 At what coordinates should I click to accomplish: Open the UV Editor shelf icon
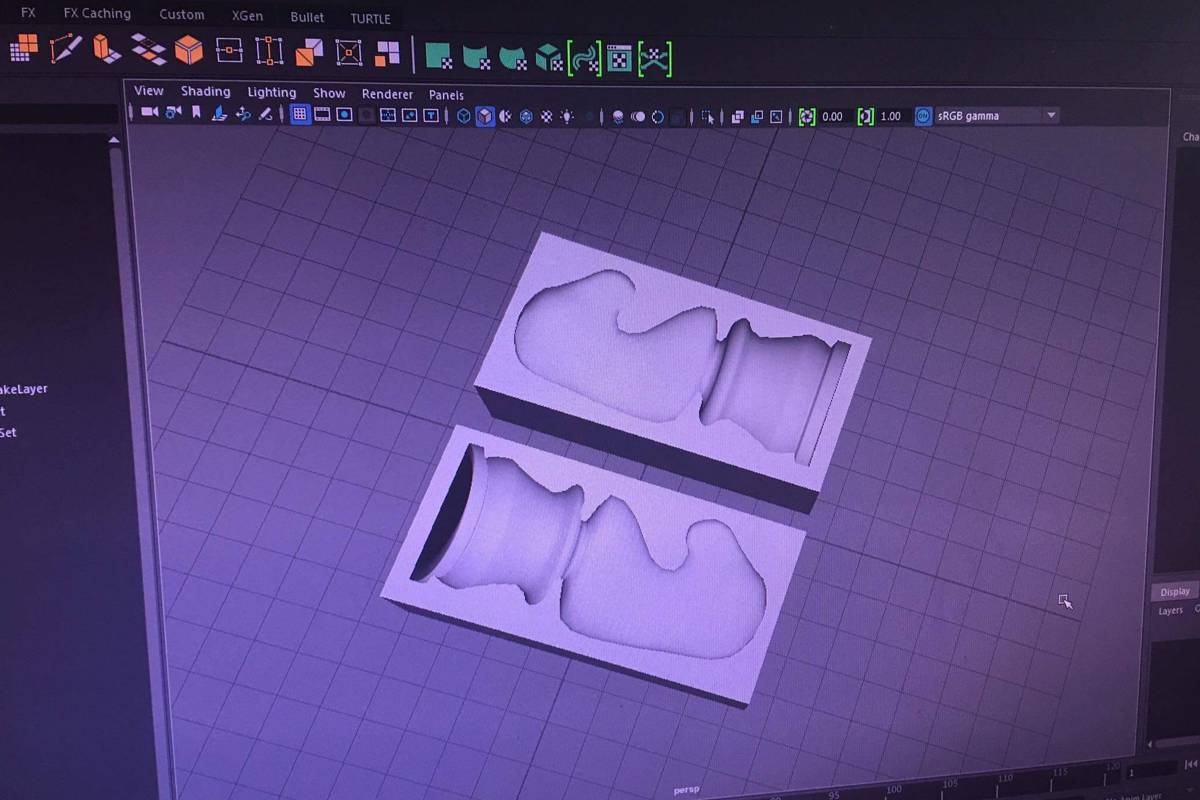[620, 60]
